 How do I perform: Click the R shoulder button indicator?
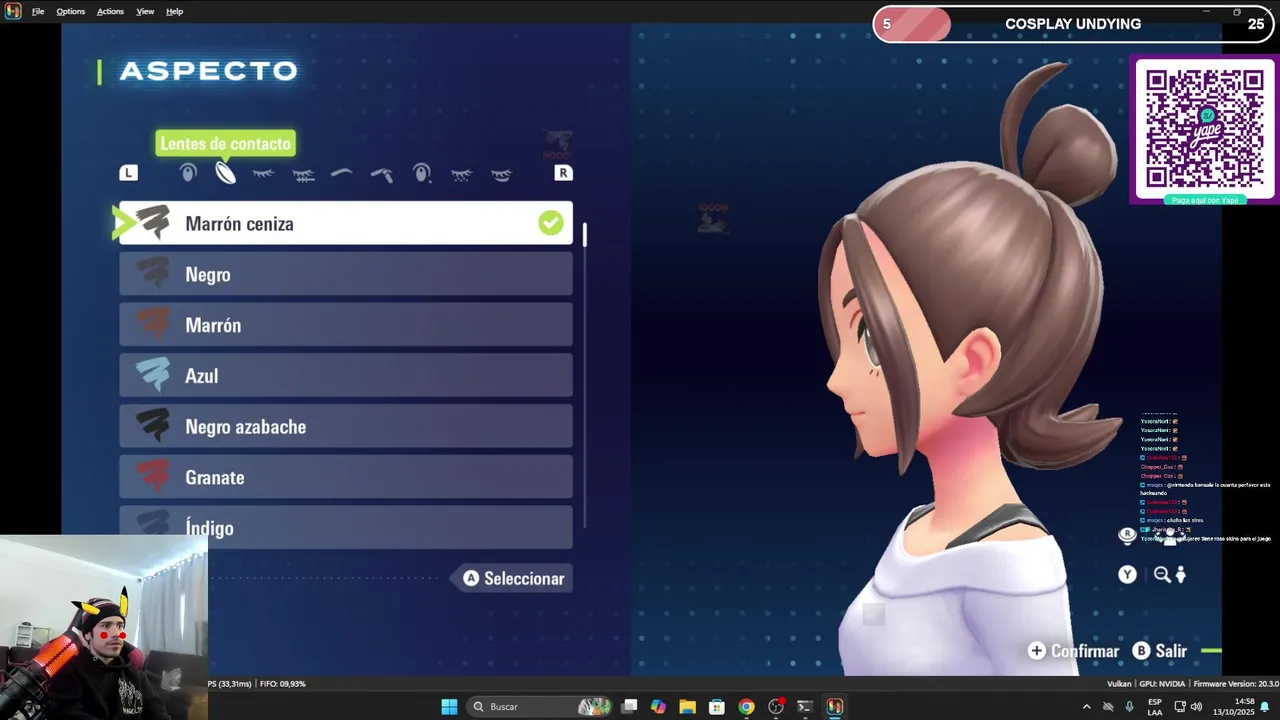tap(563, 173)
